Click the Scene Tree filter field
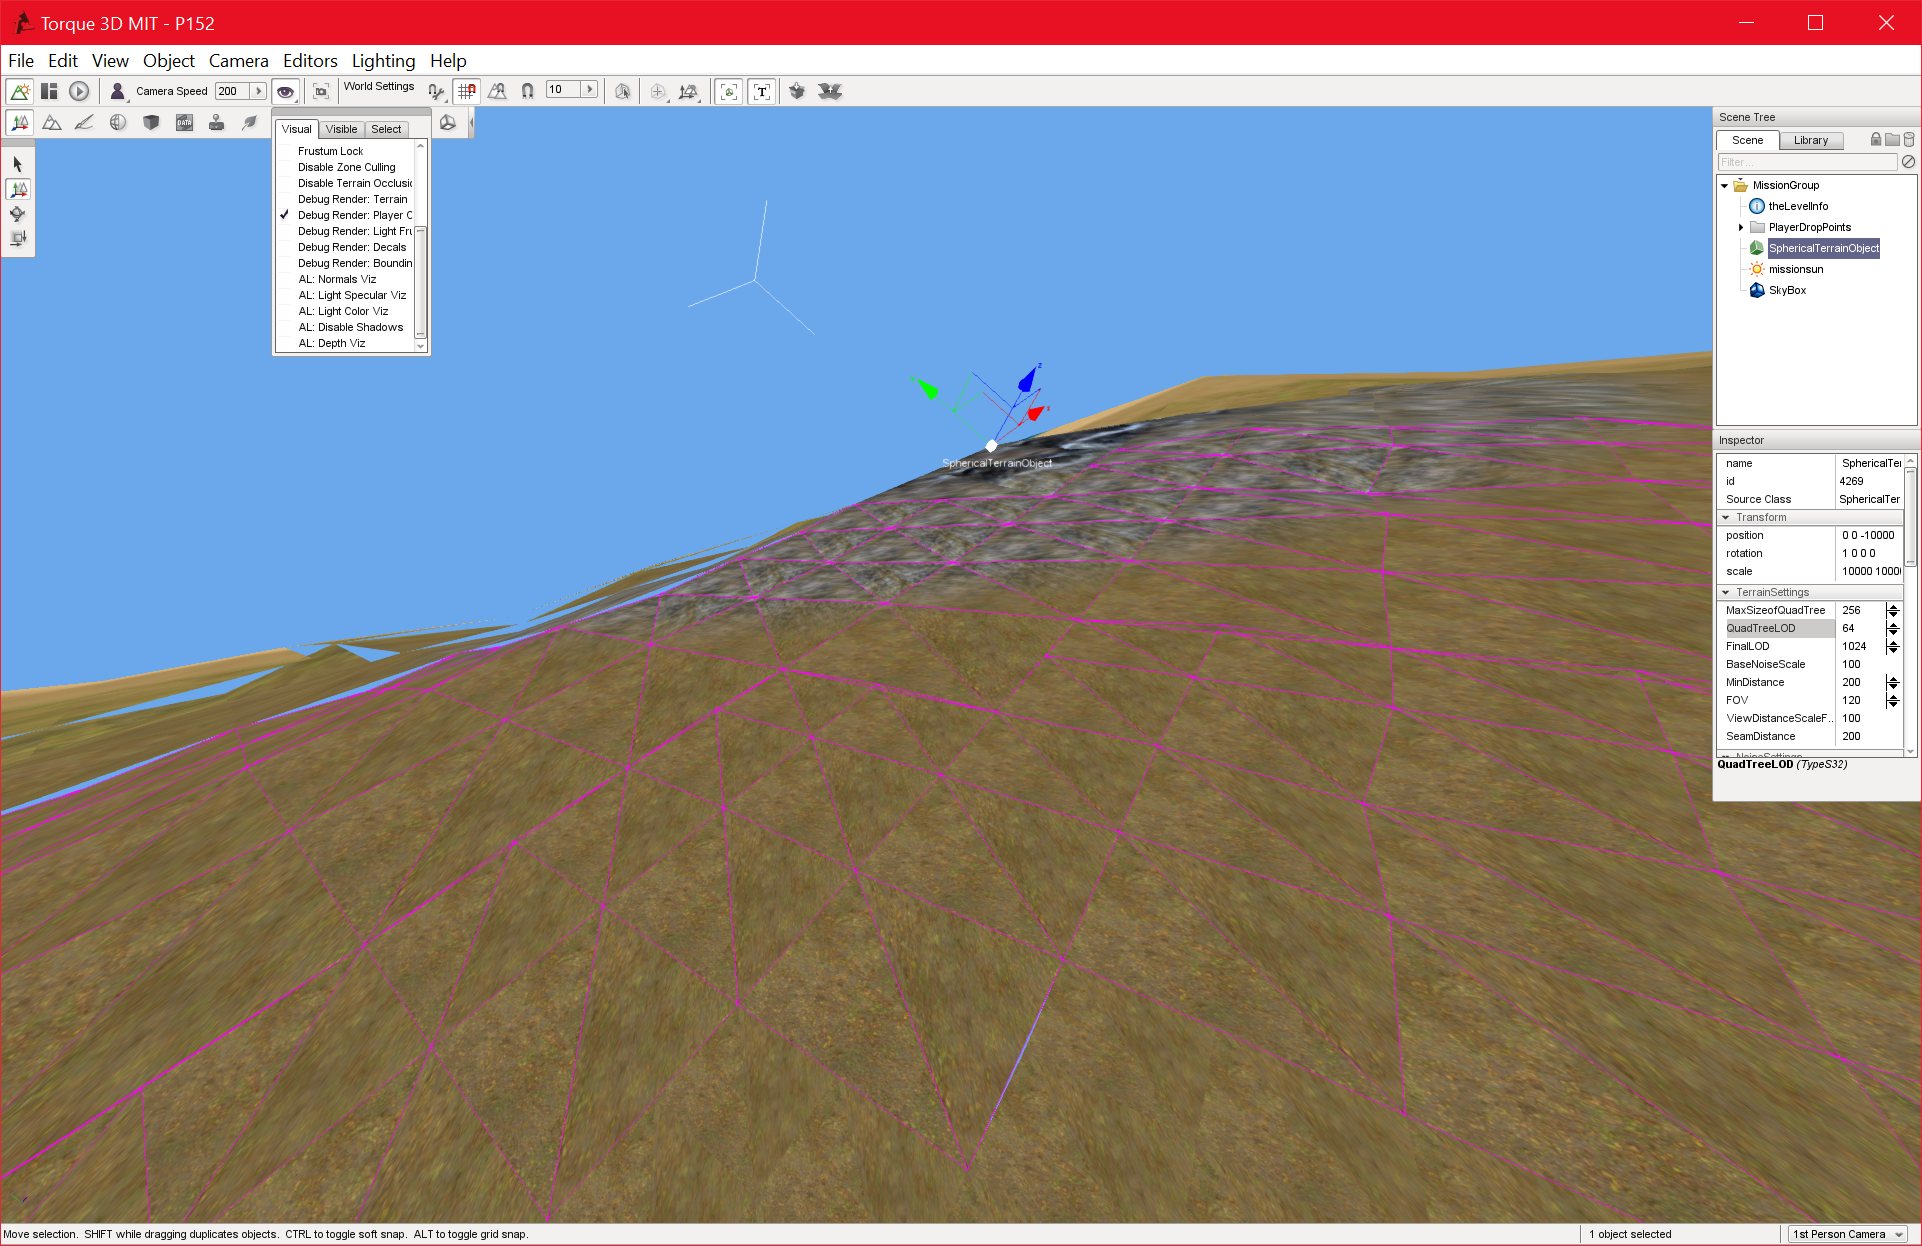 pyautogui.click(x=1807, y=162)
